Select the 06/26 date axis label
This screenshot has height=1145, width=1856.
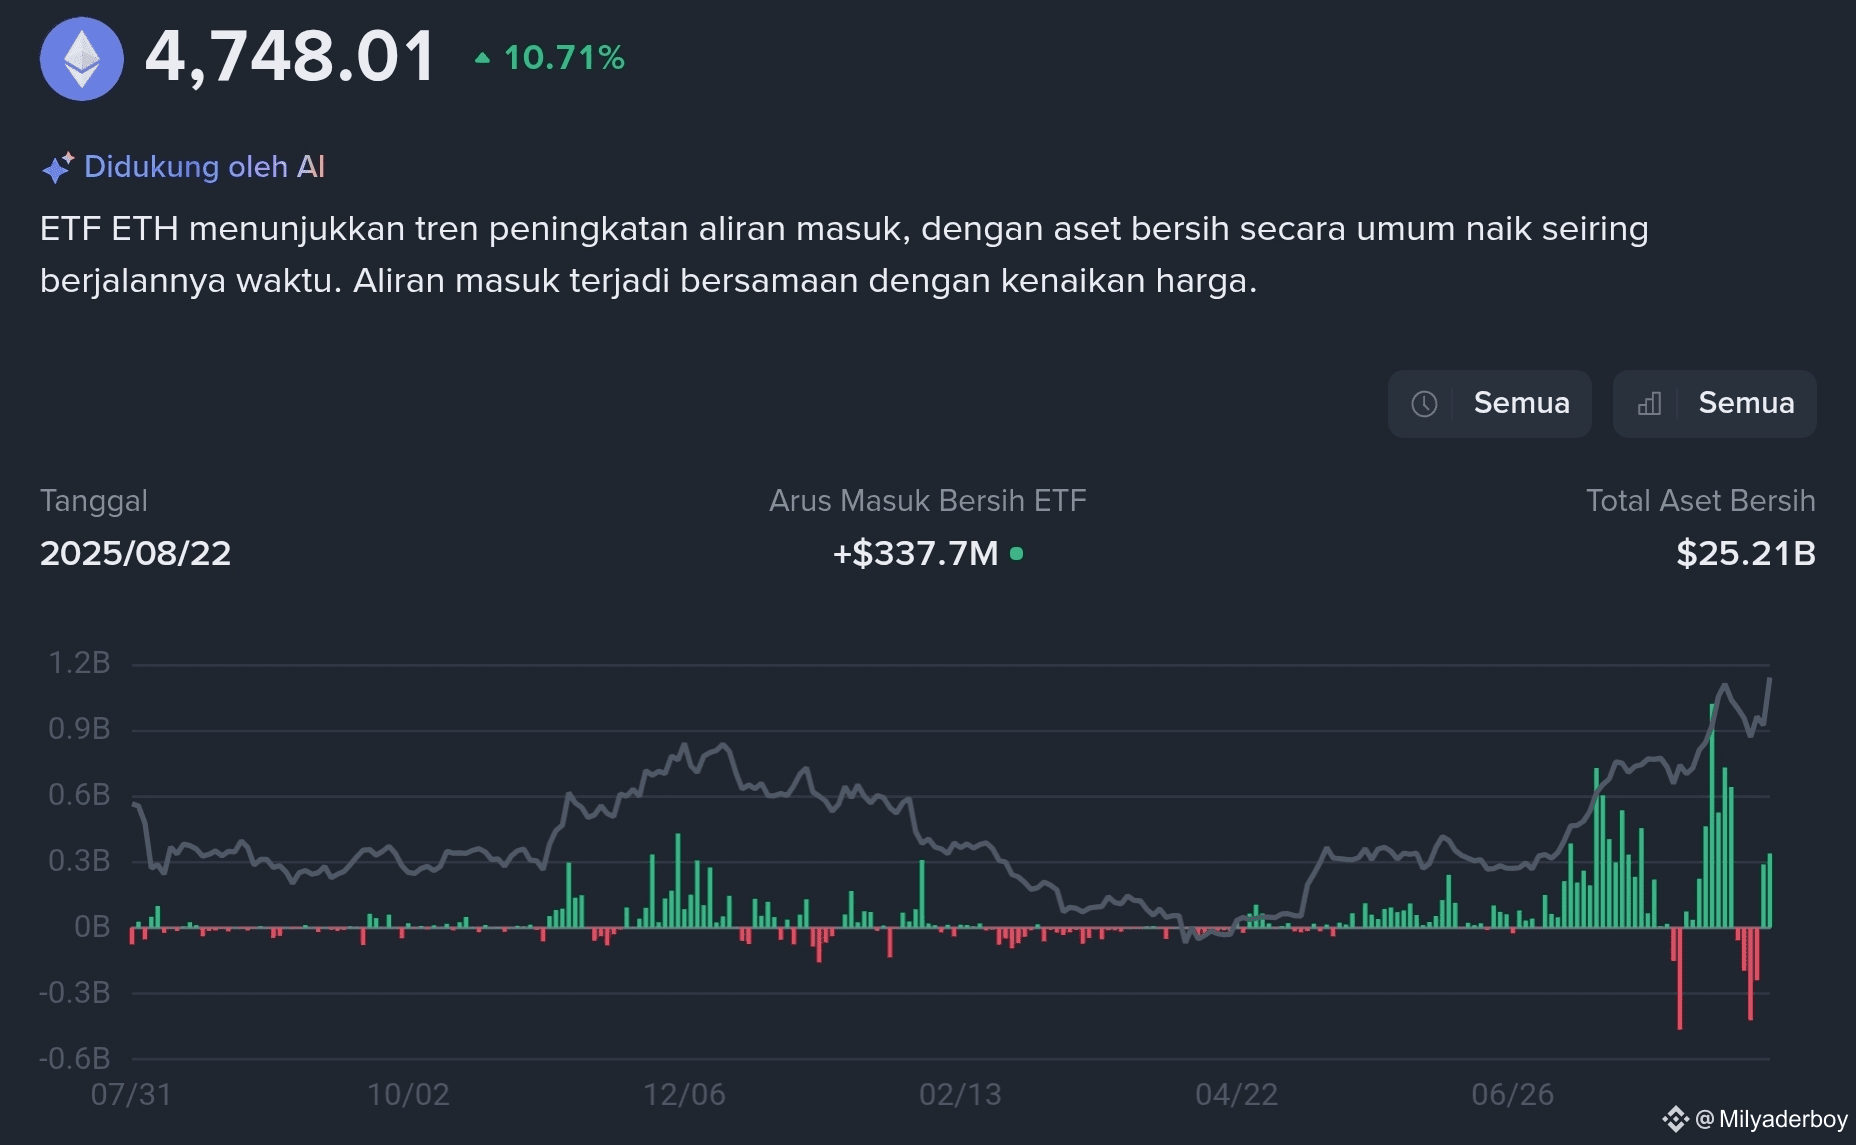coord(1512,1094)
